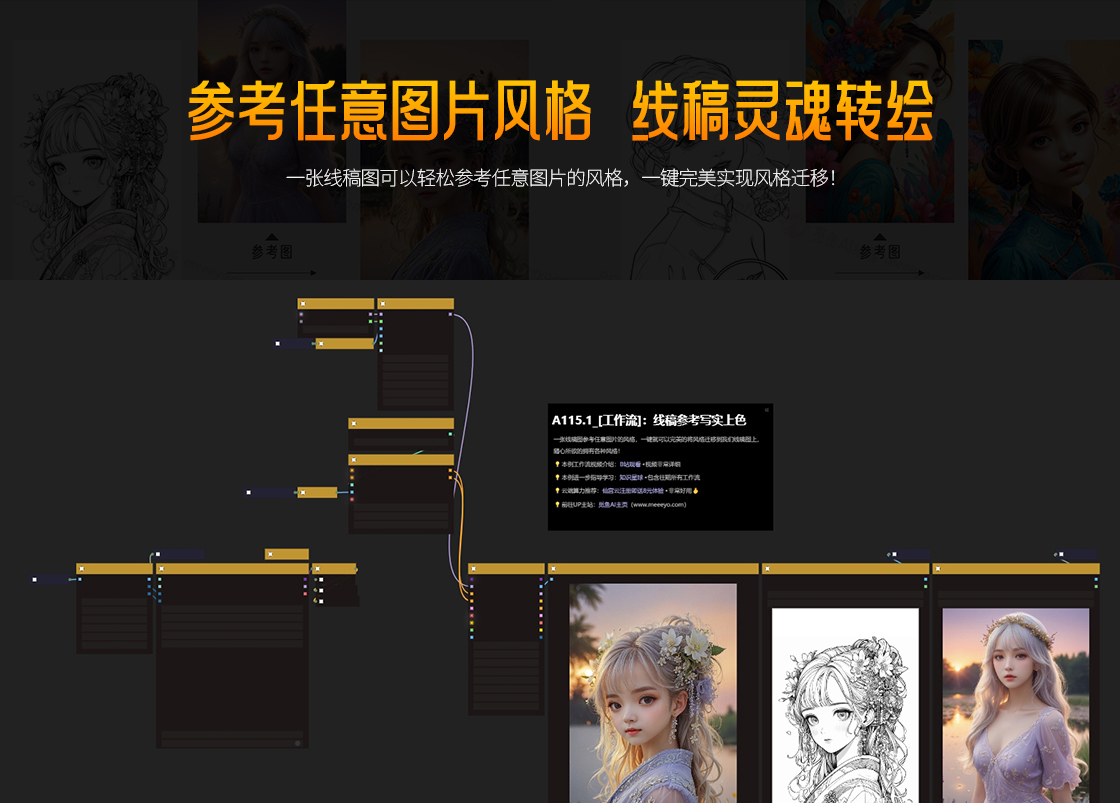Expand the collapsed dark node above the line-art preview
The width and height of the screenshot is (1120, 803).
(894, 554)
